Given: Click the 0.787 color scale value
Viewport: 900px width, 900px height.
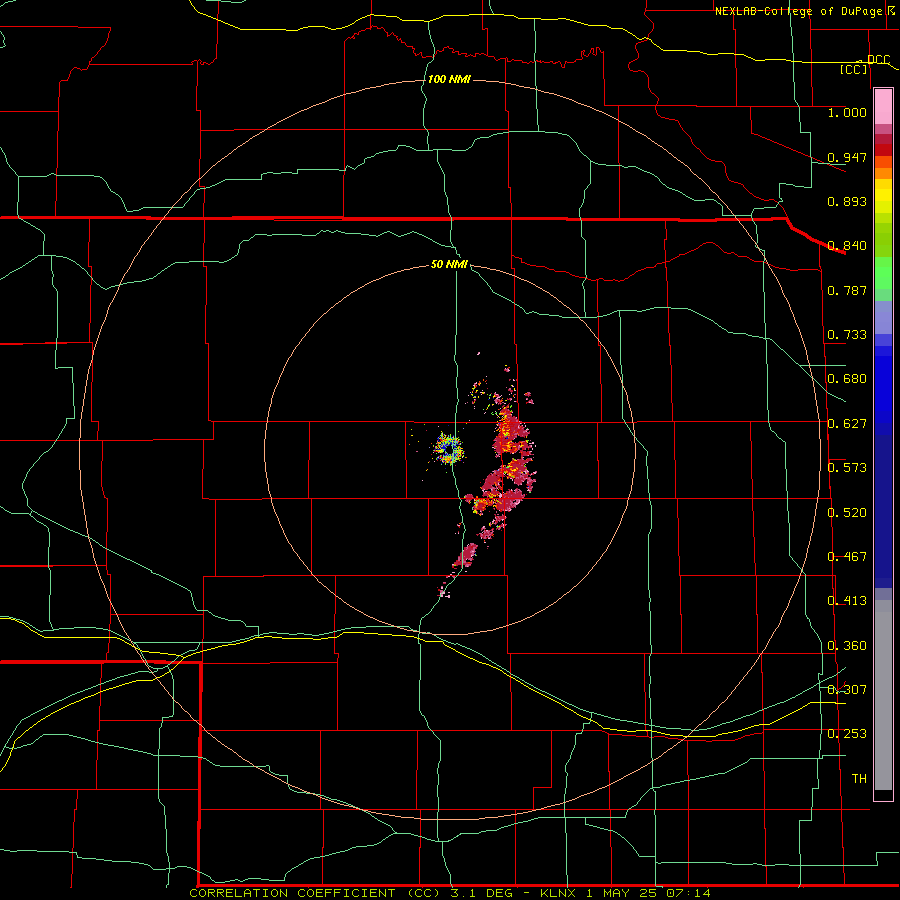Looking at the screenshot, I should click(x=847, y=290).
